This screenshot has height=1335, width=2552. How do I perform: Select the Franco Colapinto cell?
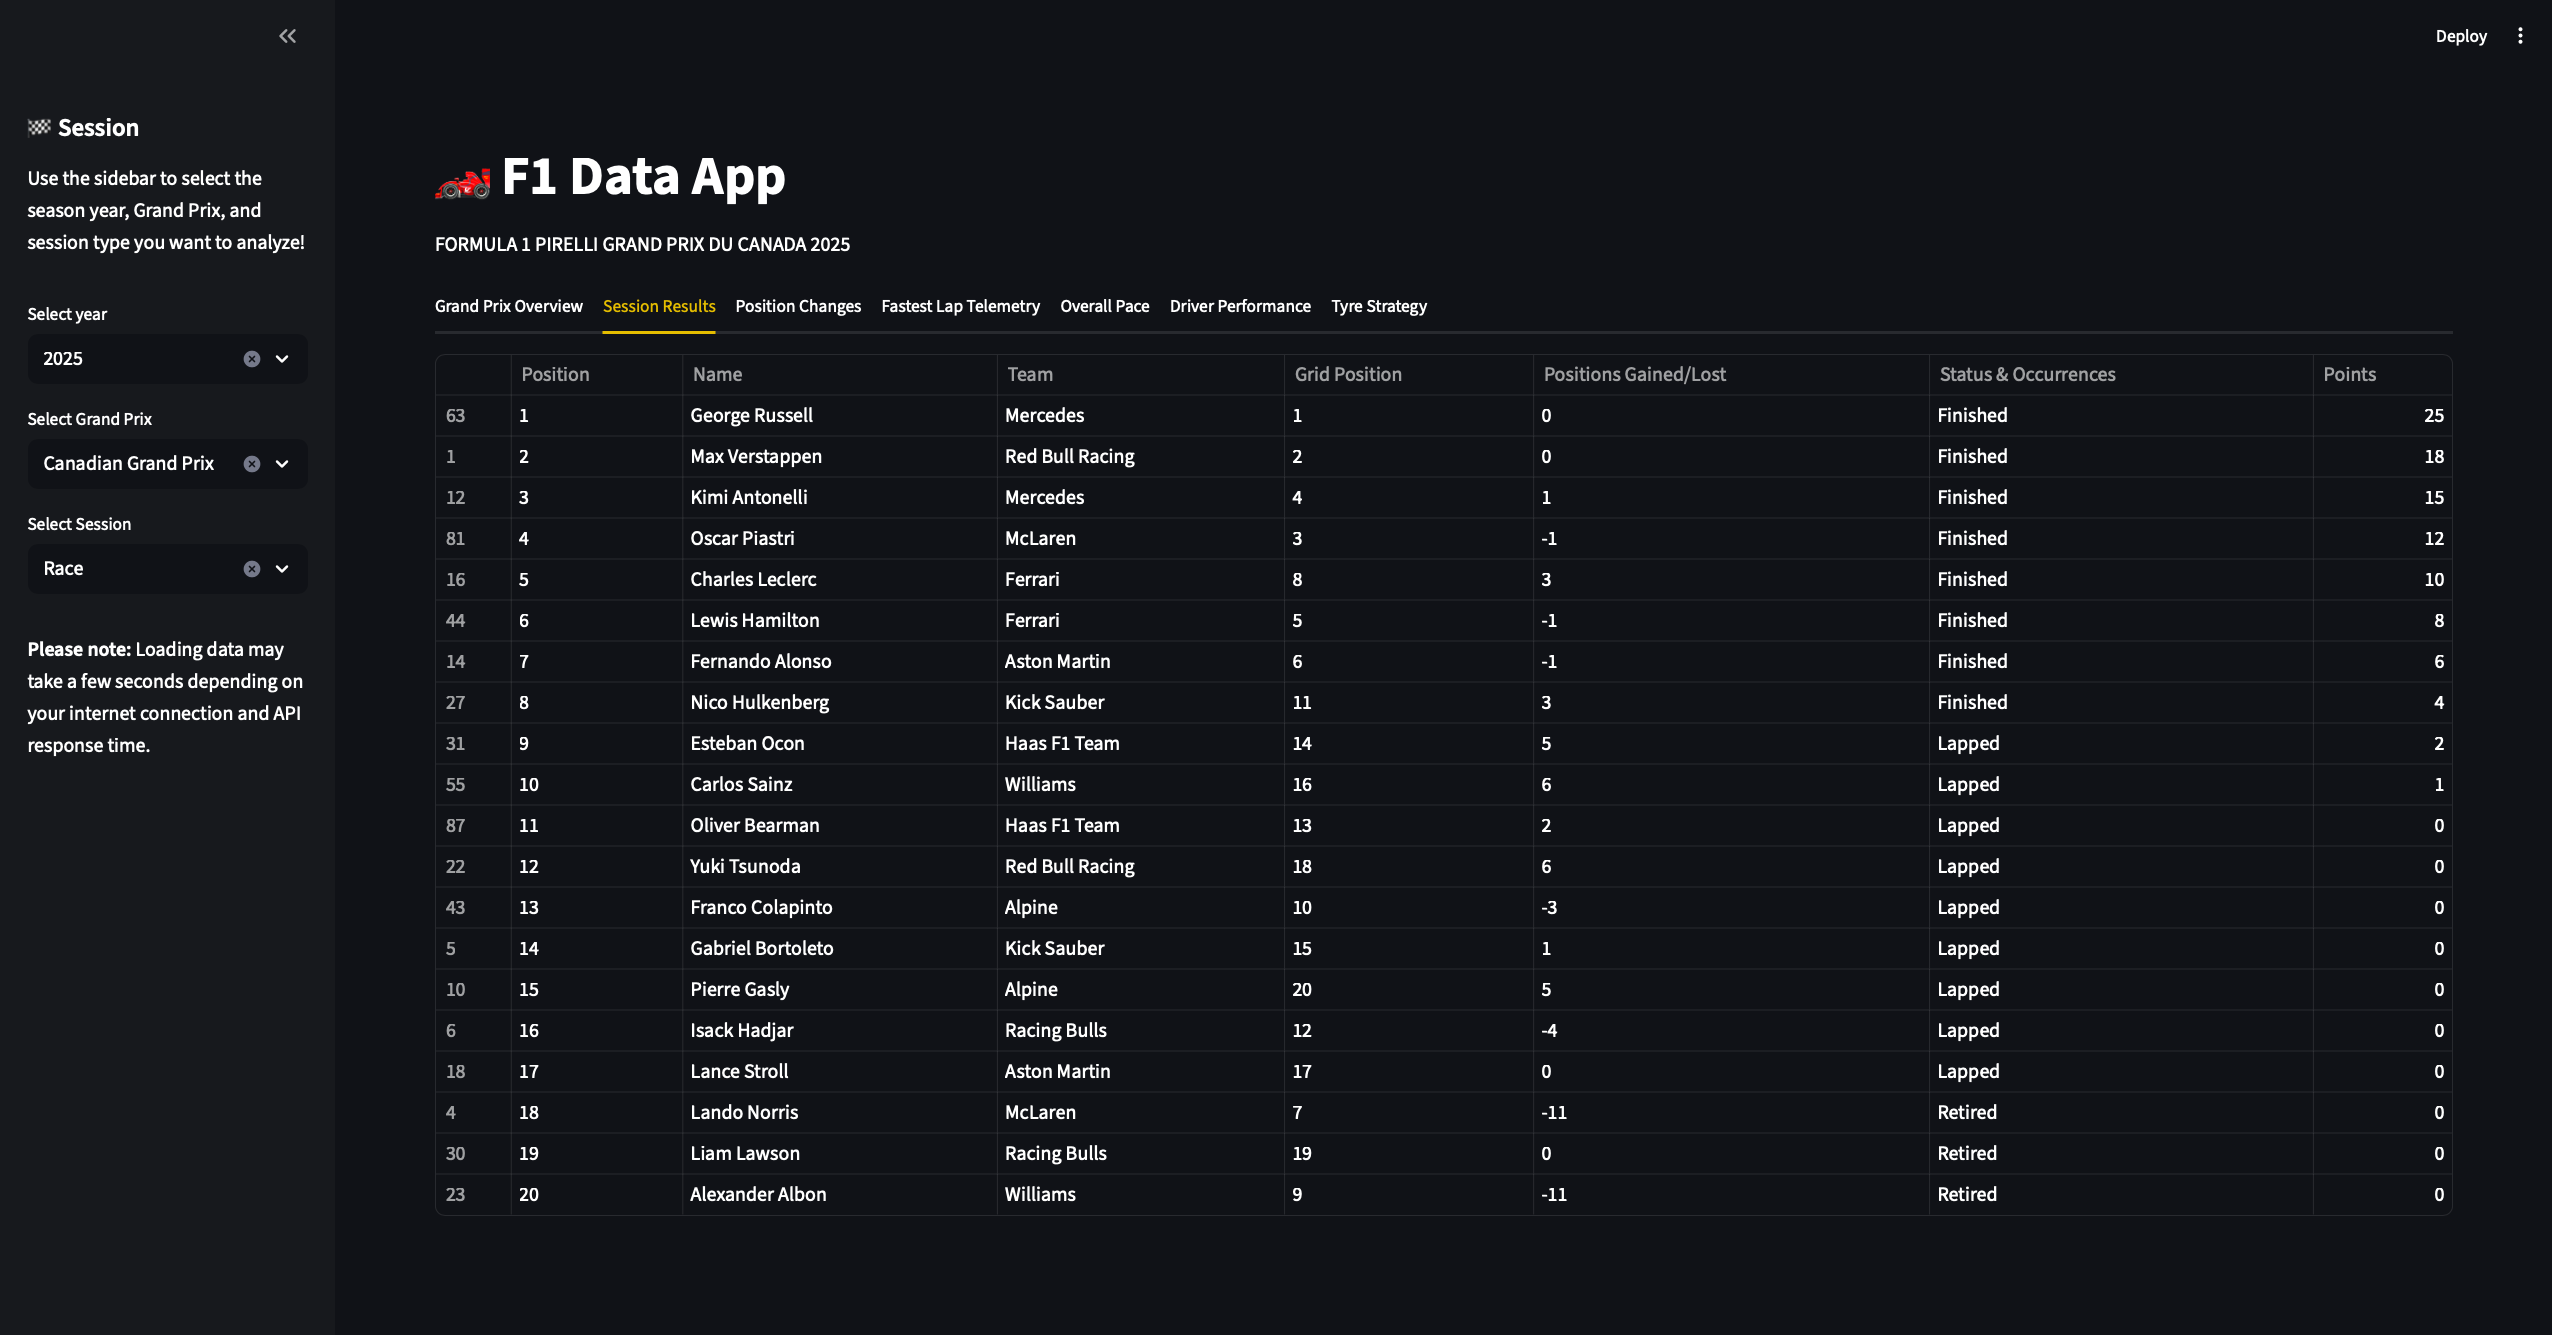pos(840,907)
